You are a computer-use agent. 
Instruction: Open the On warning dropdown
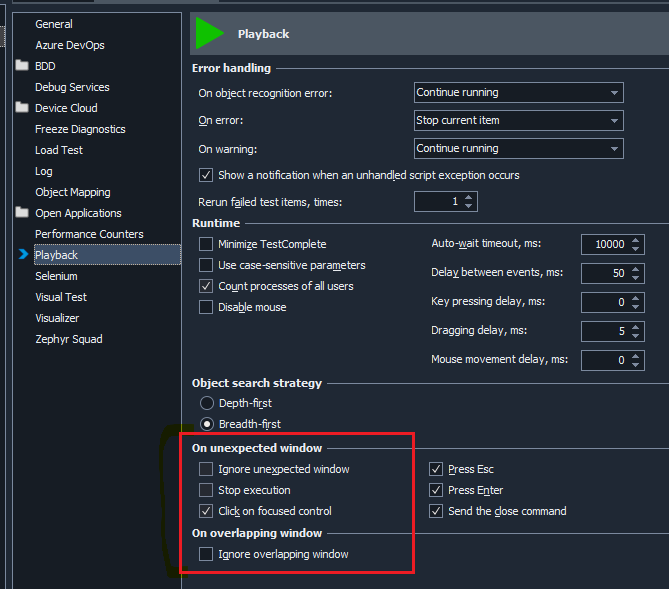[518, 149]
